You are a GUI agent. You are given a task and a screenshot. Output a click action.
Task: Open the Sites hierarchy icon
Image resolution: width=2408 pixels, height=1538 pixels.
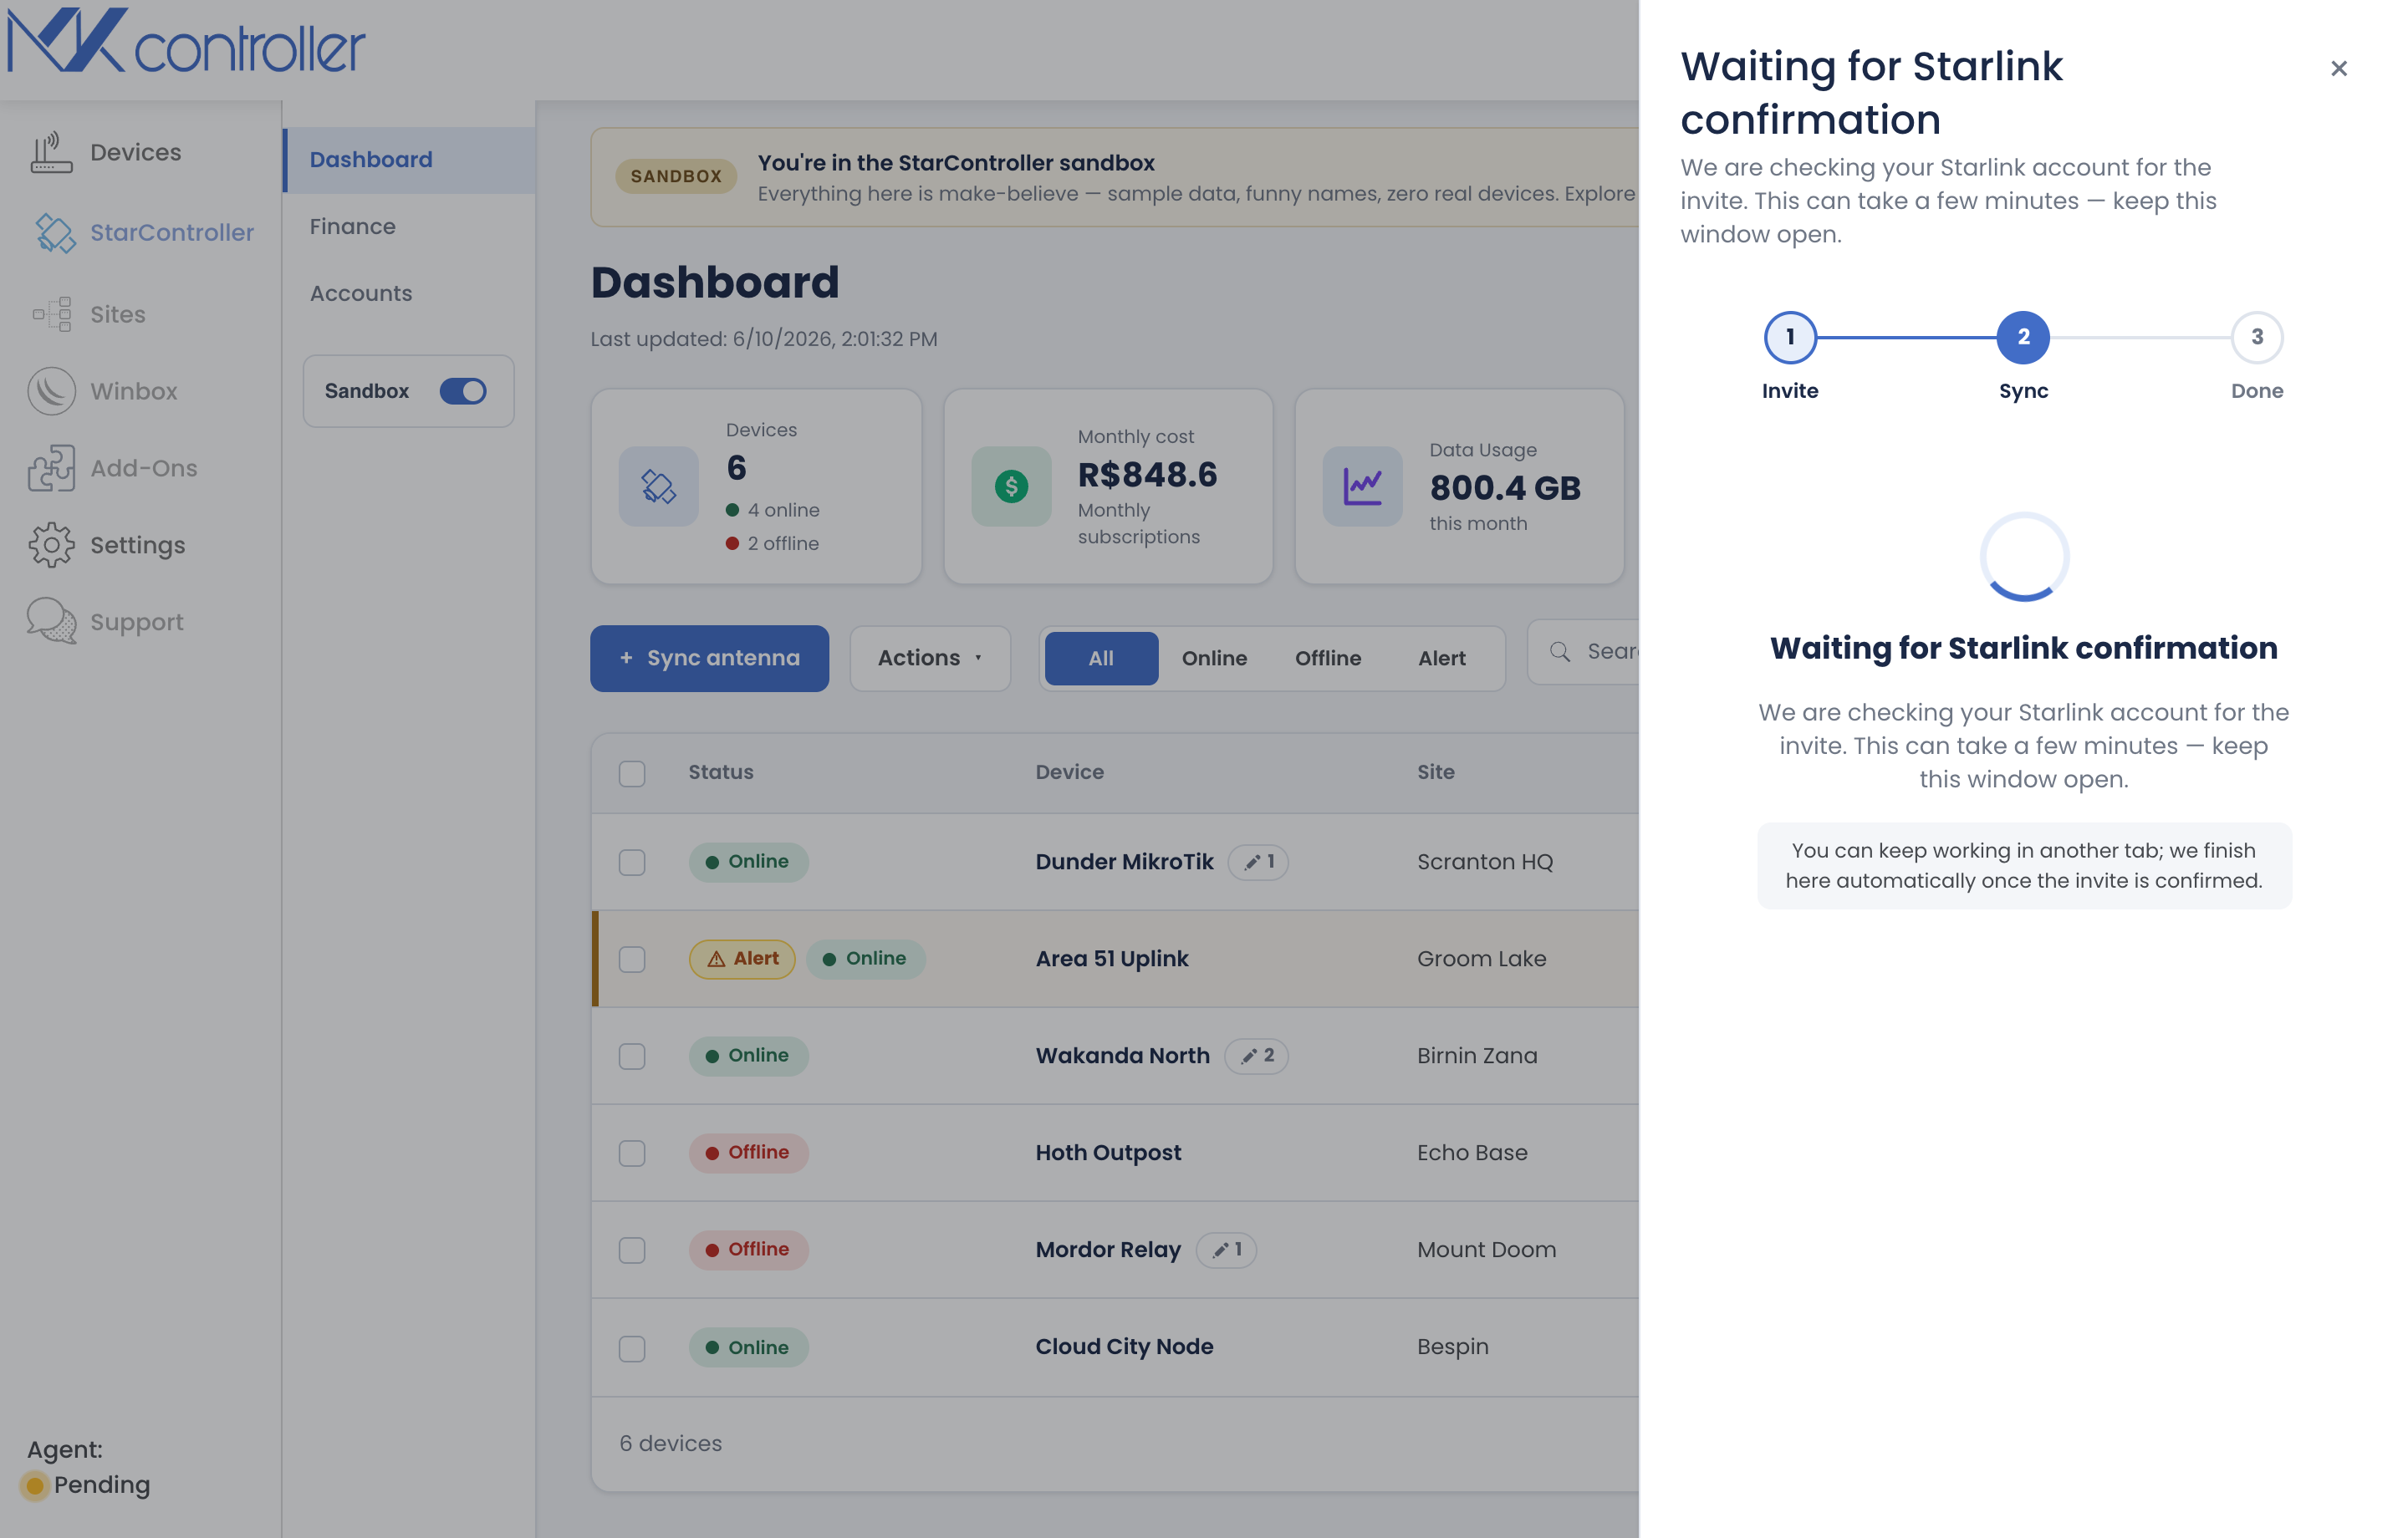[52, 314]
